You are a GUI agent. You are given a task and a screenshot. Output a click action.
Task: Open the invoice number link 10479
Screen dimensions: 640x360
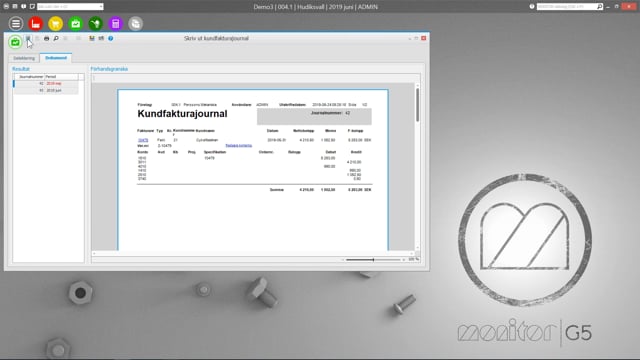143,140
